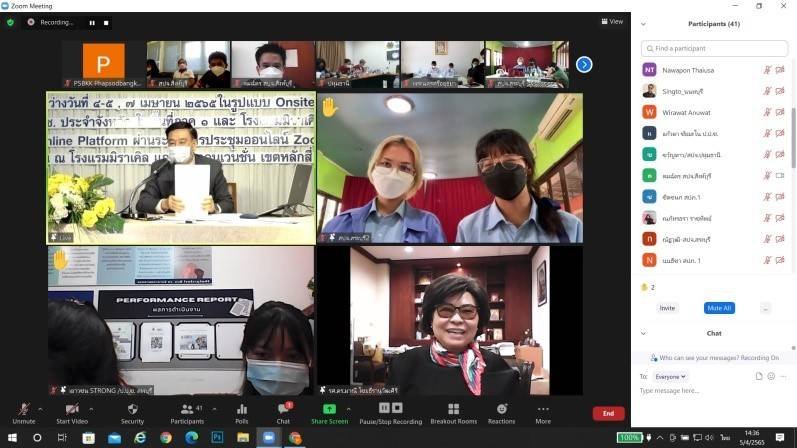
Task: Toggle the Participants panel from toolbar
Action: [x=186, y=409]
